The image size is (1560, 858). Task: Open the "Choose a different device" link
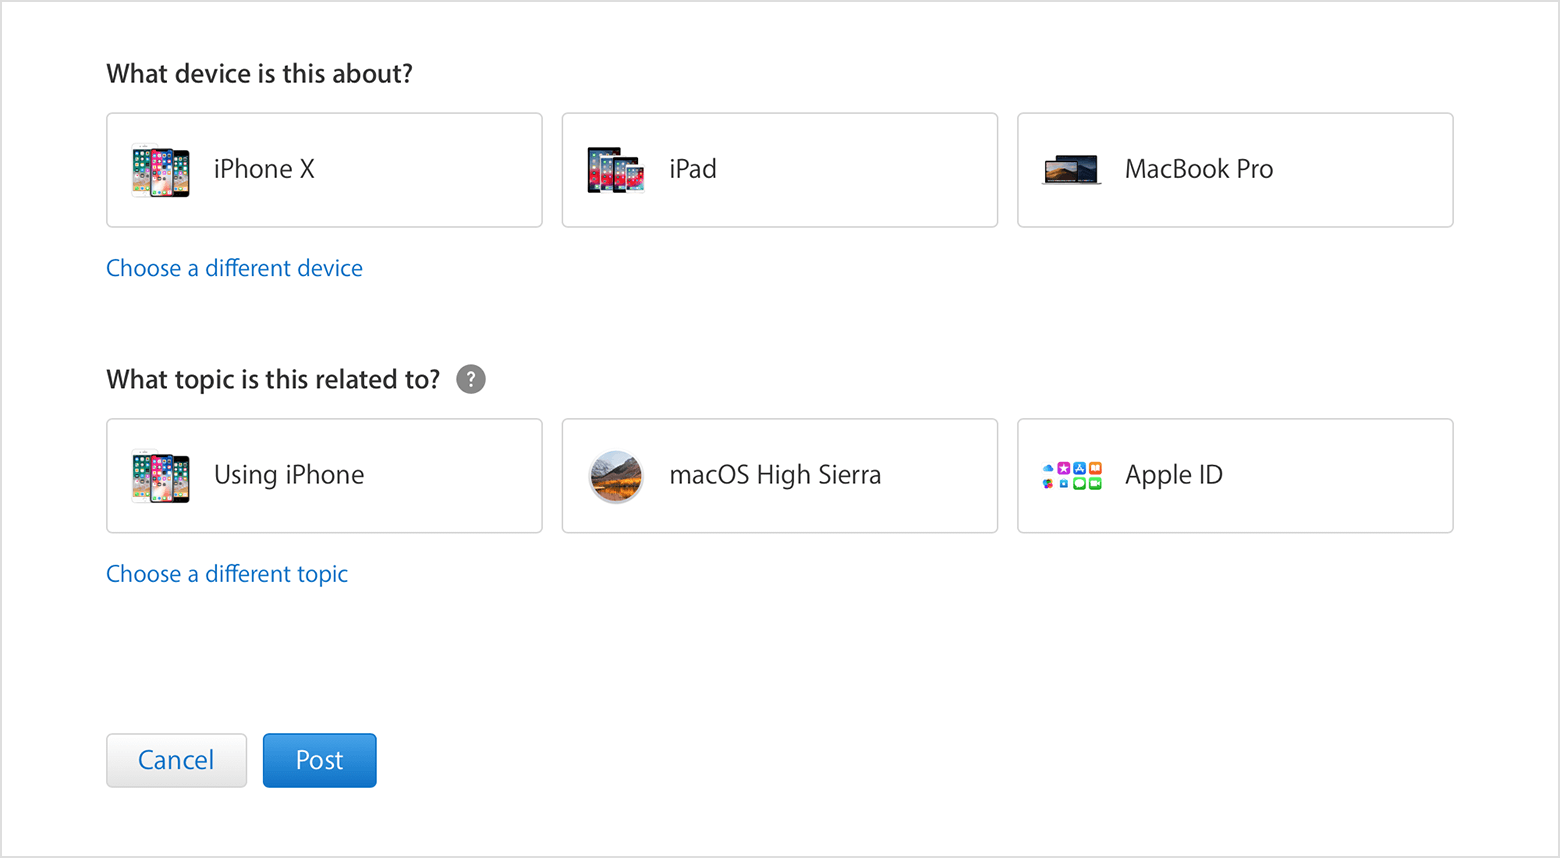234,268
